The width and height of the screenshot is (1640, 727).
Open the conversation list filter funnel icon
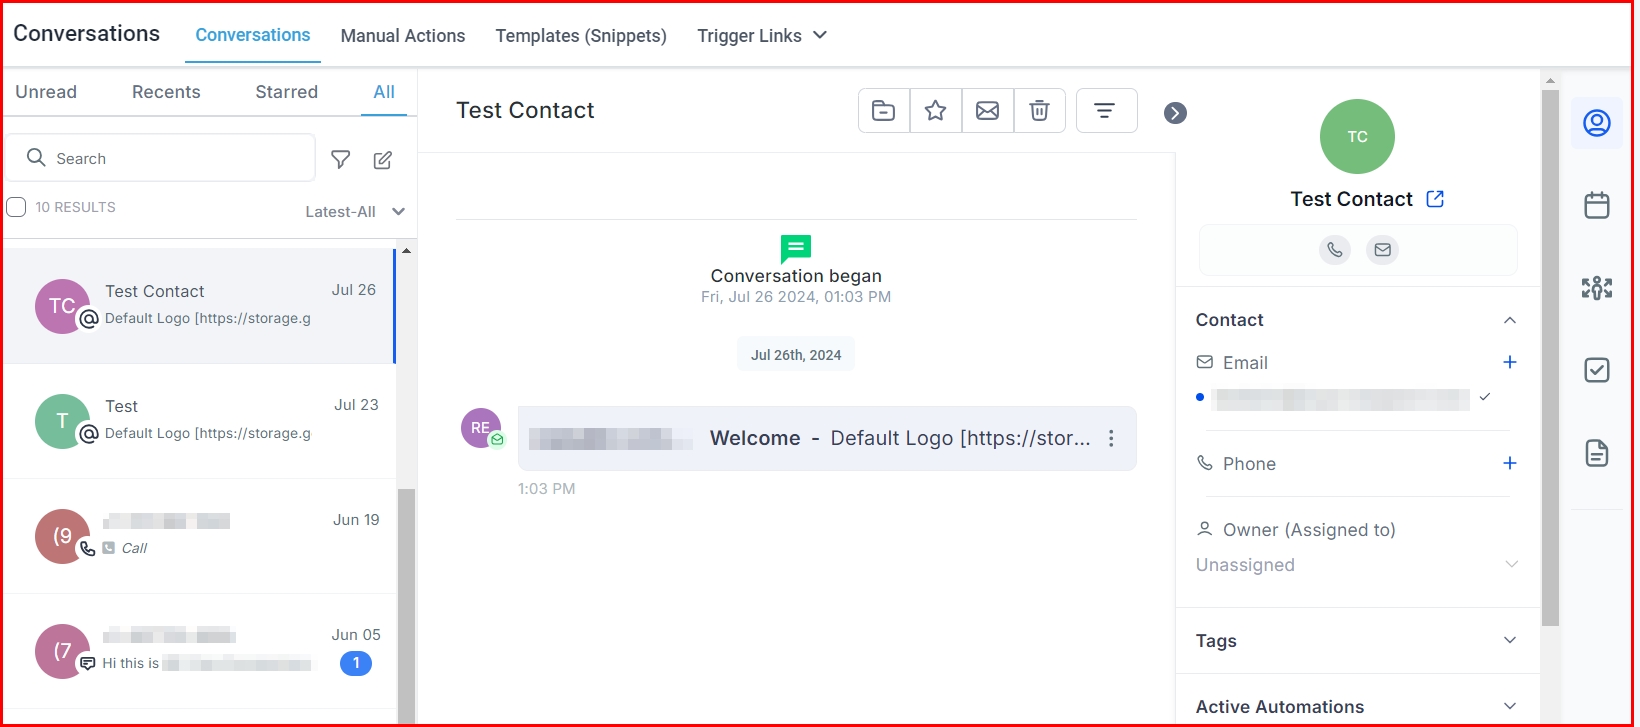click(341, 160)
